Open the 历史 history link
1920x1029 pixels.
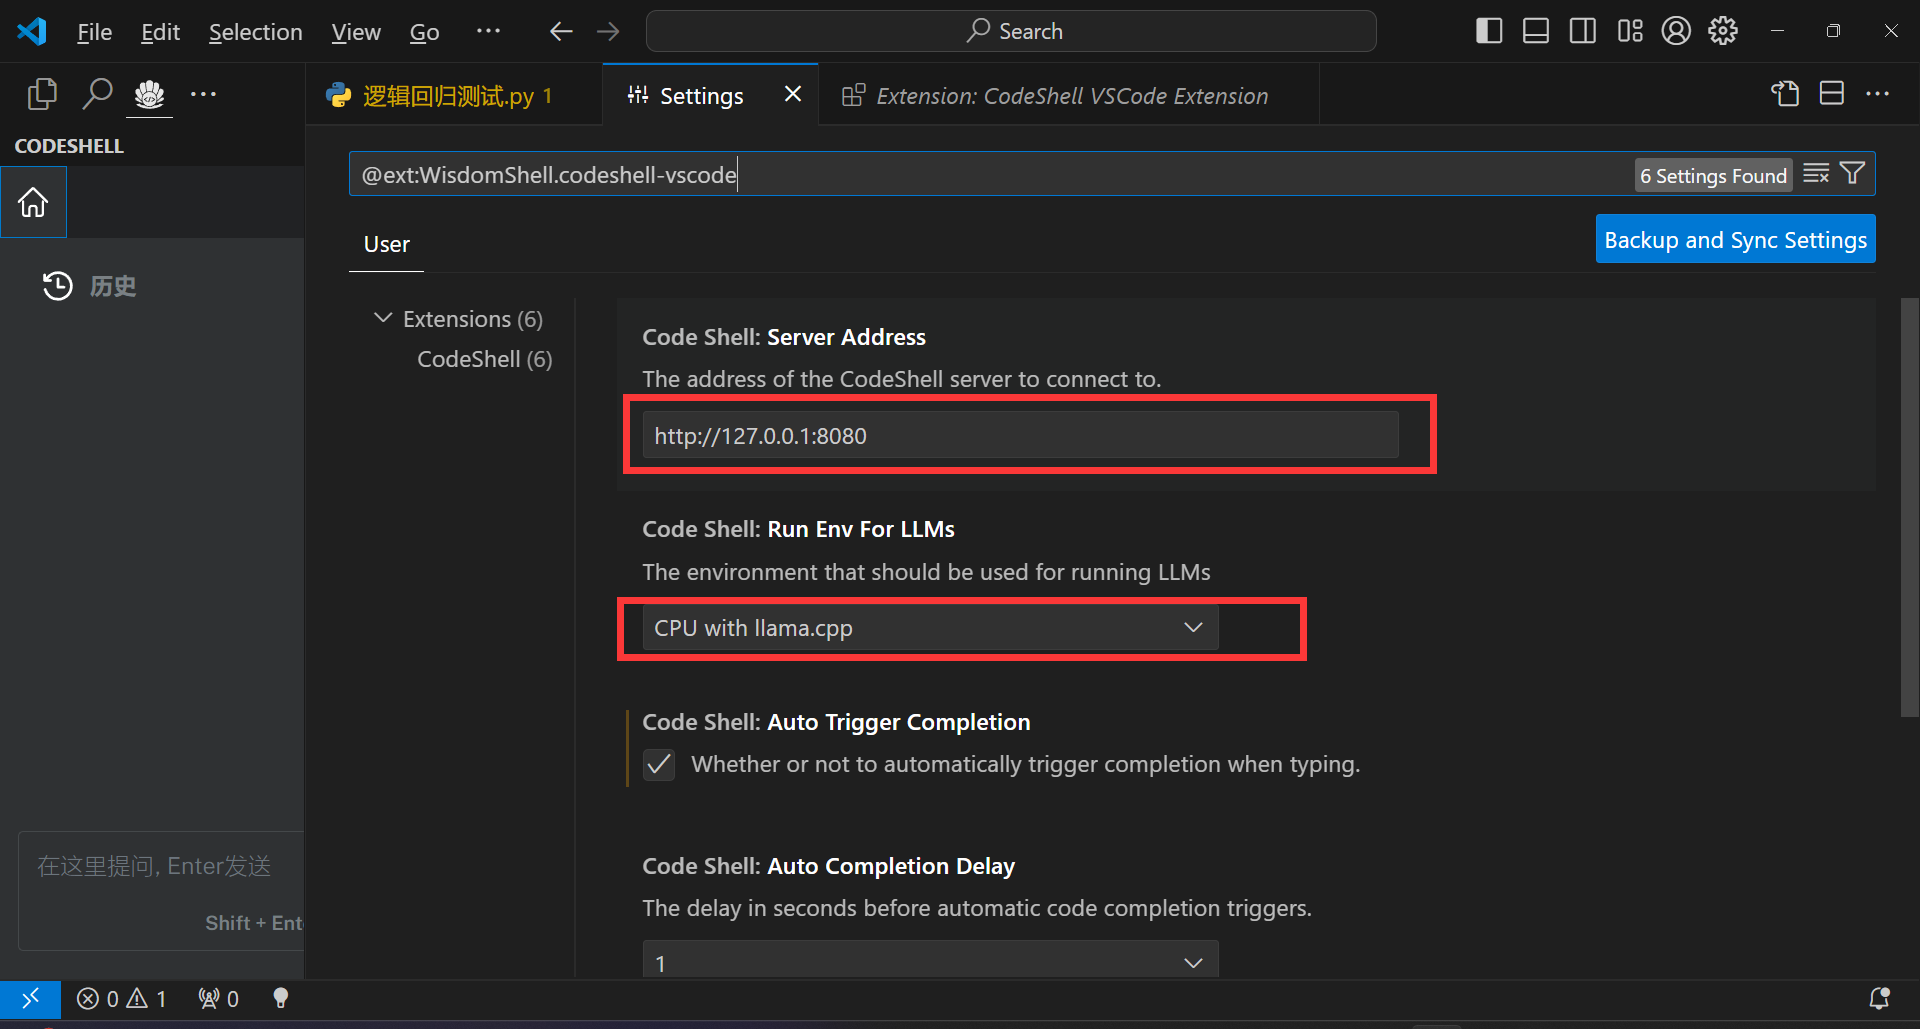tap(112, 286)
